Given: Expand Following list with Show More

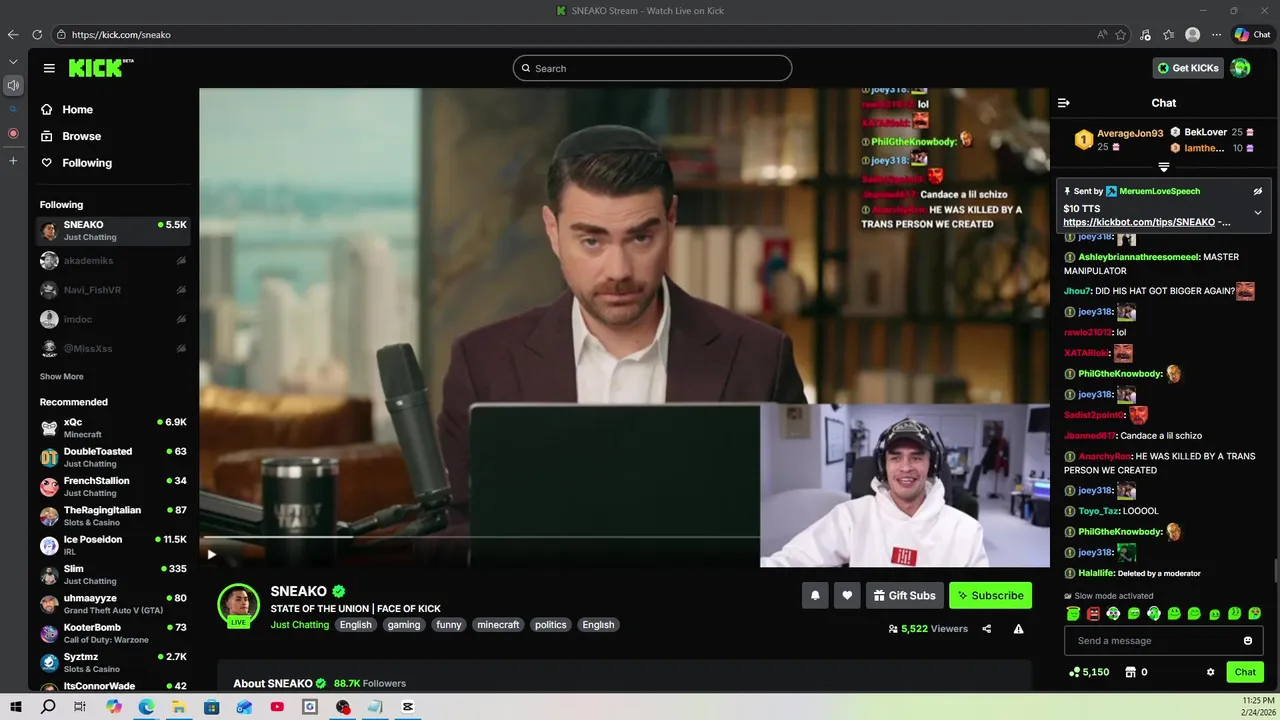Looking at the screenshot, I should [x=62, y=377].
